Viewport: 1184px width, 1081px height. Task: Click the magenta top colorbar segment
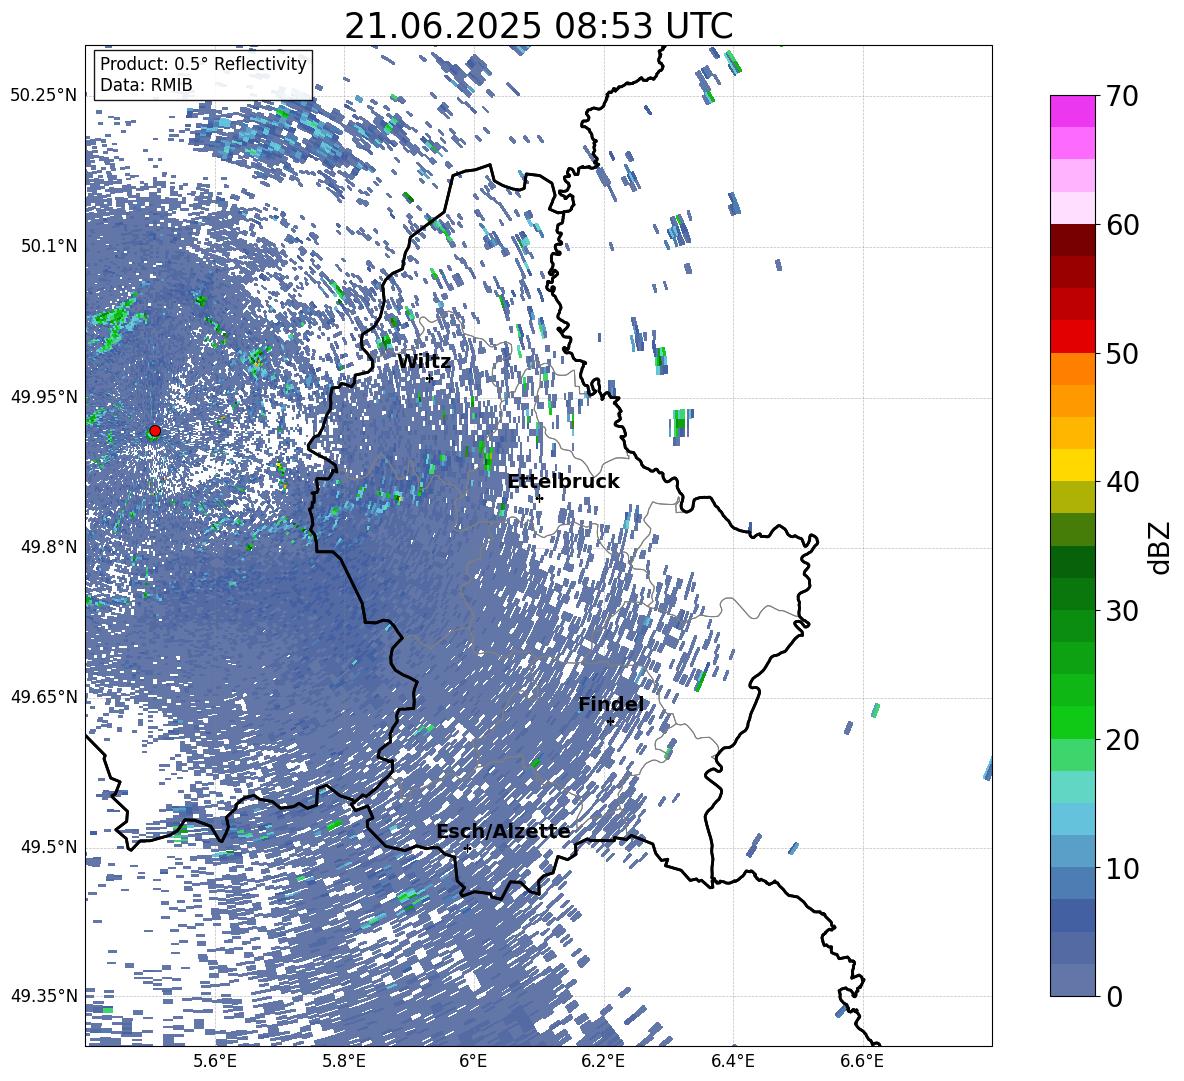coord(1072,112)
